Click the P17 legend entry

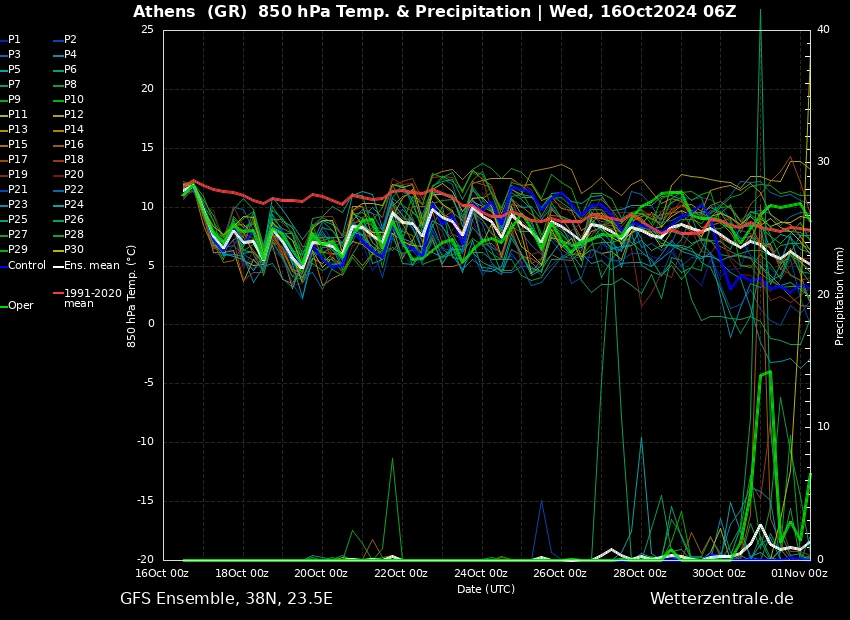pos(18,159)
